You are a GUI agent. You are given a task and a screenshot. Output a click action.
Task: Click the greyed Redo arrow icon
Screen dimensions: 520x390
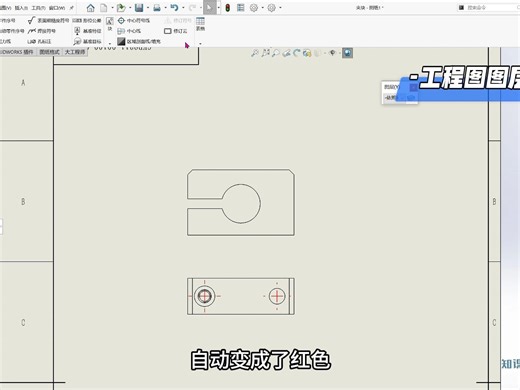(x=192, y=8)
